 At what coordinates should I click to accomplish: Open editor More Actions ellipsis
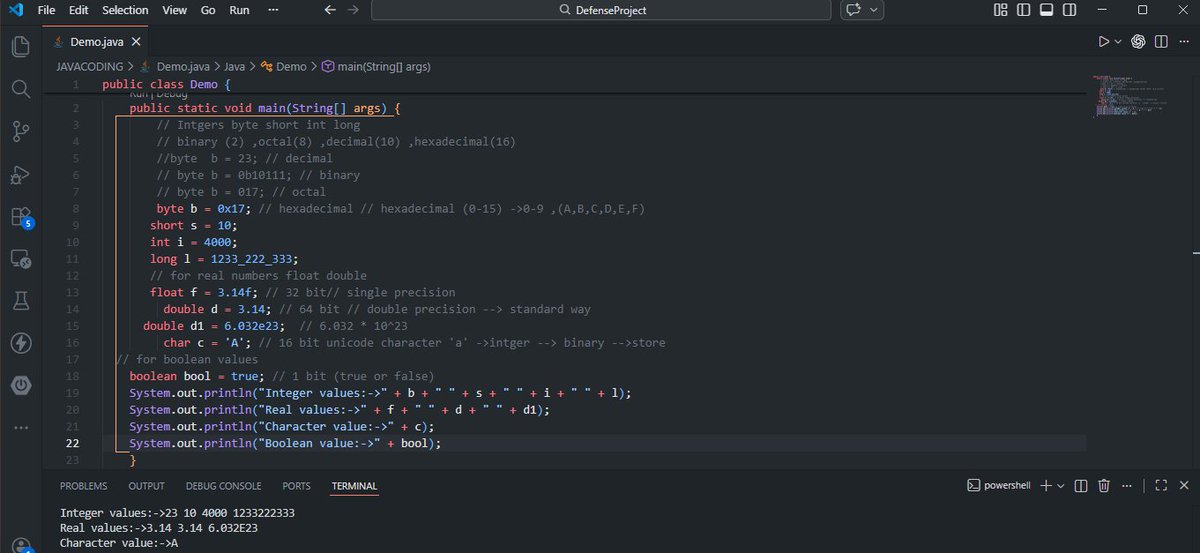1184,42
